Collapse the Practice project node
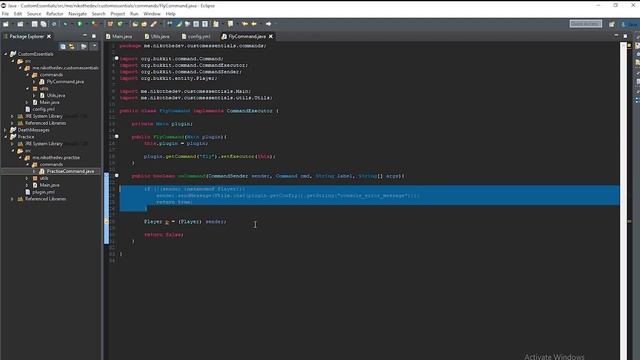The height and width of the screenshot is (360, 640). 6,137
